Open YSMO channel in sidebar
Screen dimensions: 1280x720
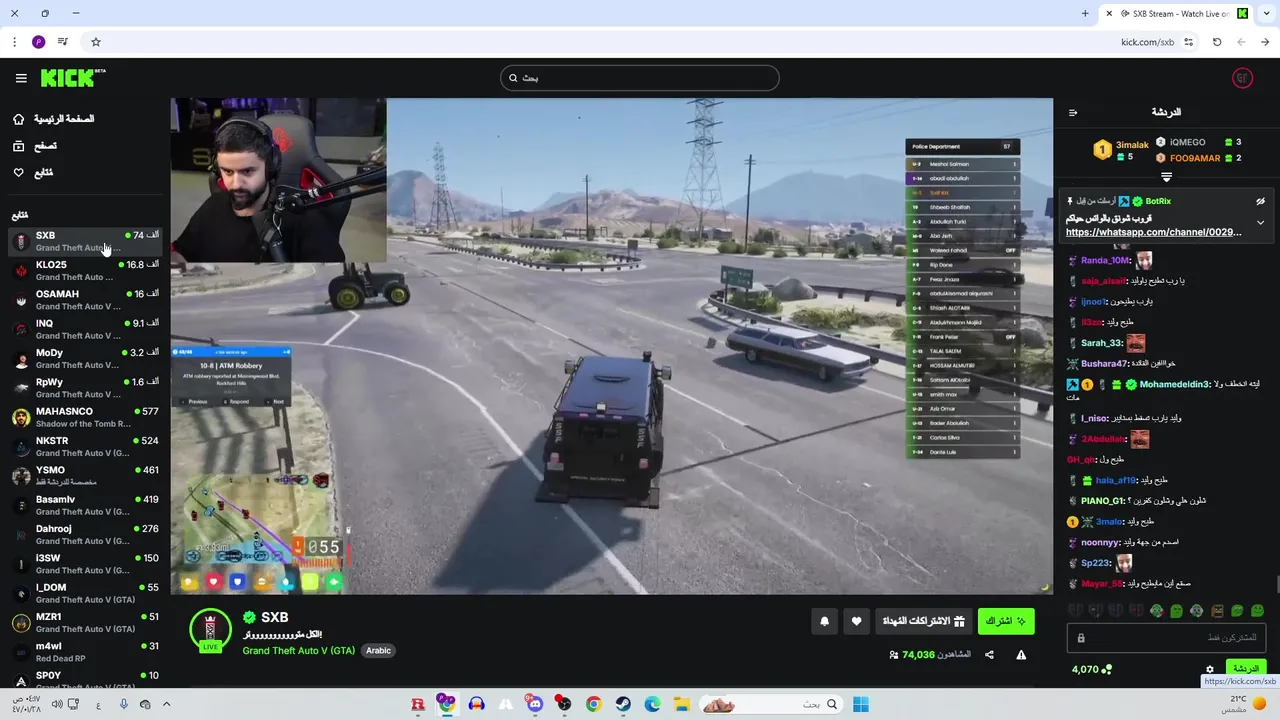(x=85, y=476)
